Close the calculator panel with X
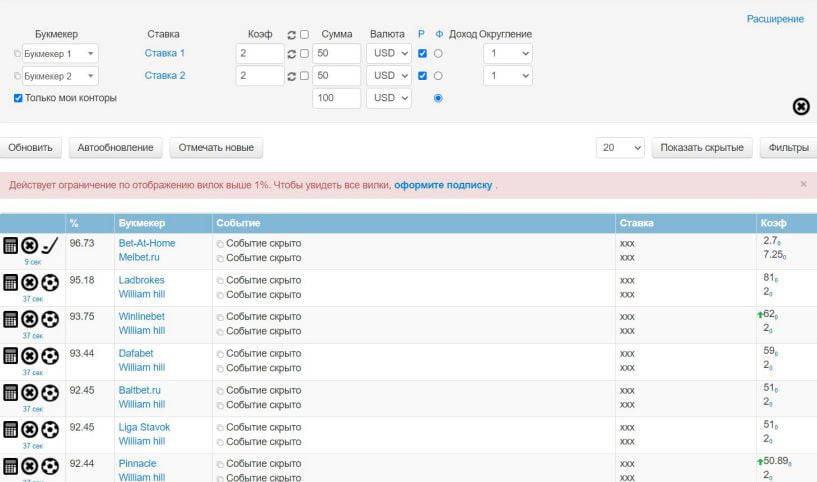The width and height of the screenshot is (817, 482). coord(801,106)
